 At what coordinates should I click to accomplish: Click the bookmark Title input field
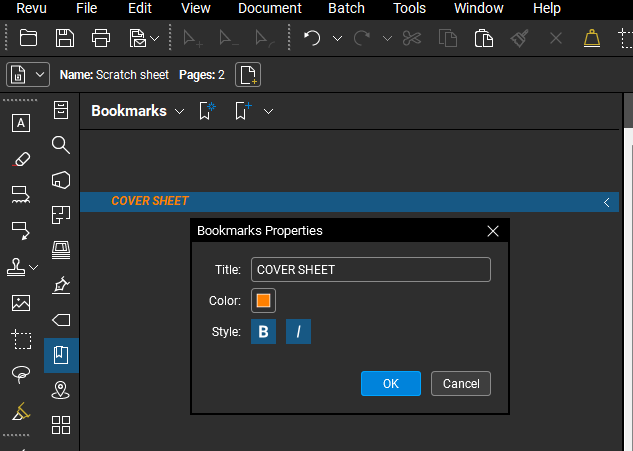click(371, 269)
